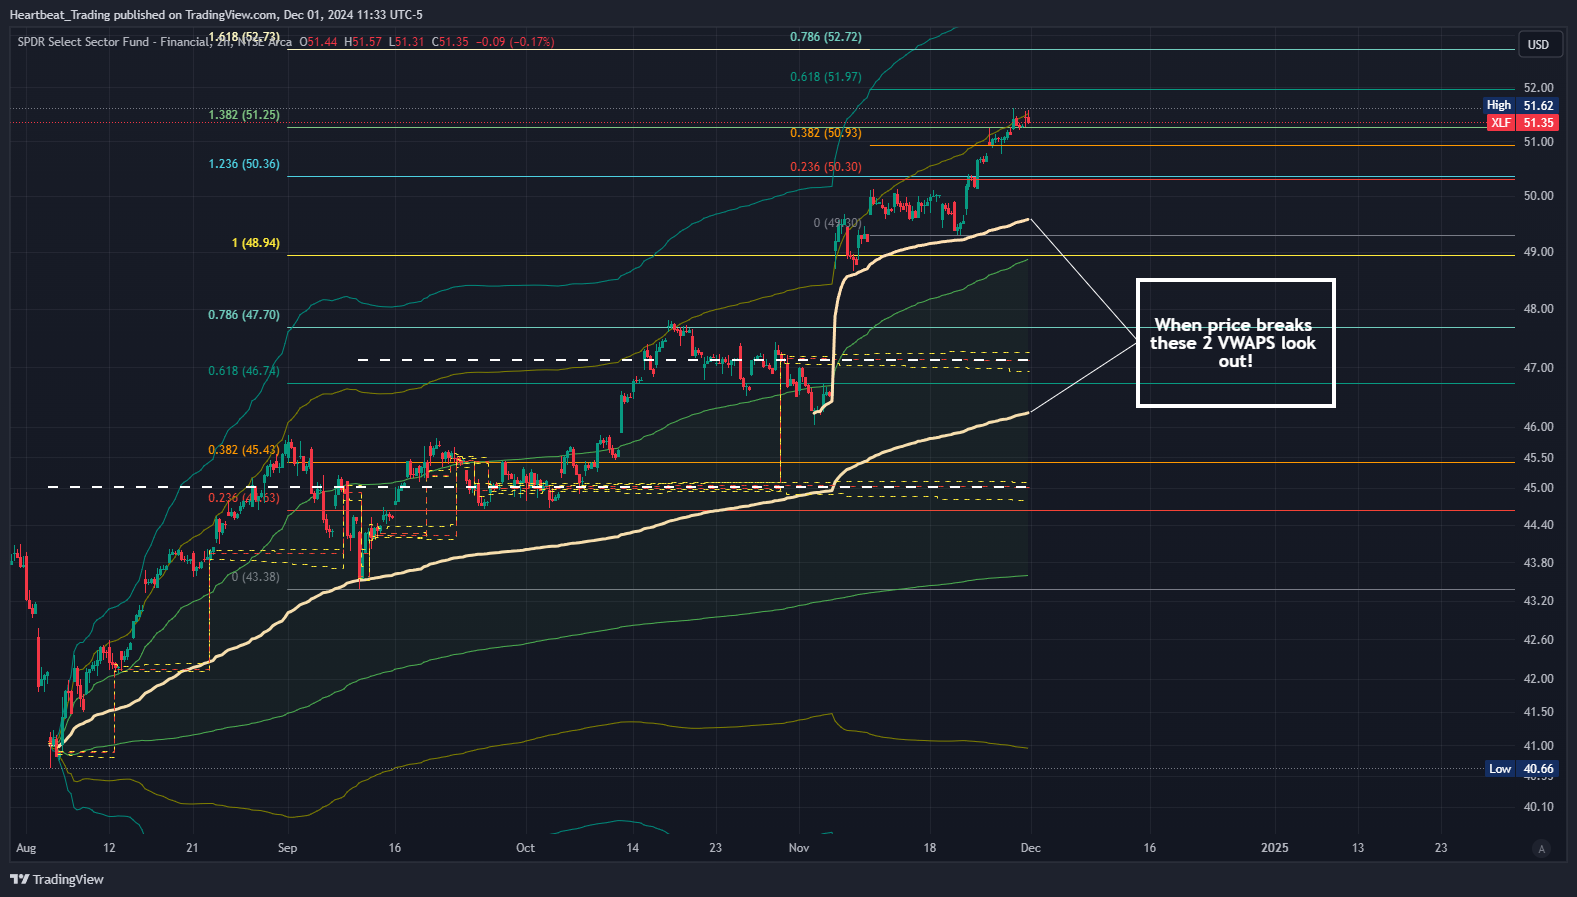The width and height of the screenshot is (1577, 897).
Task: Select the Low 40.66 price label
Action: click(1520, 769)
